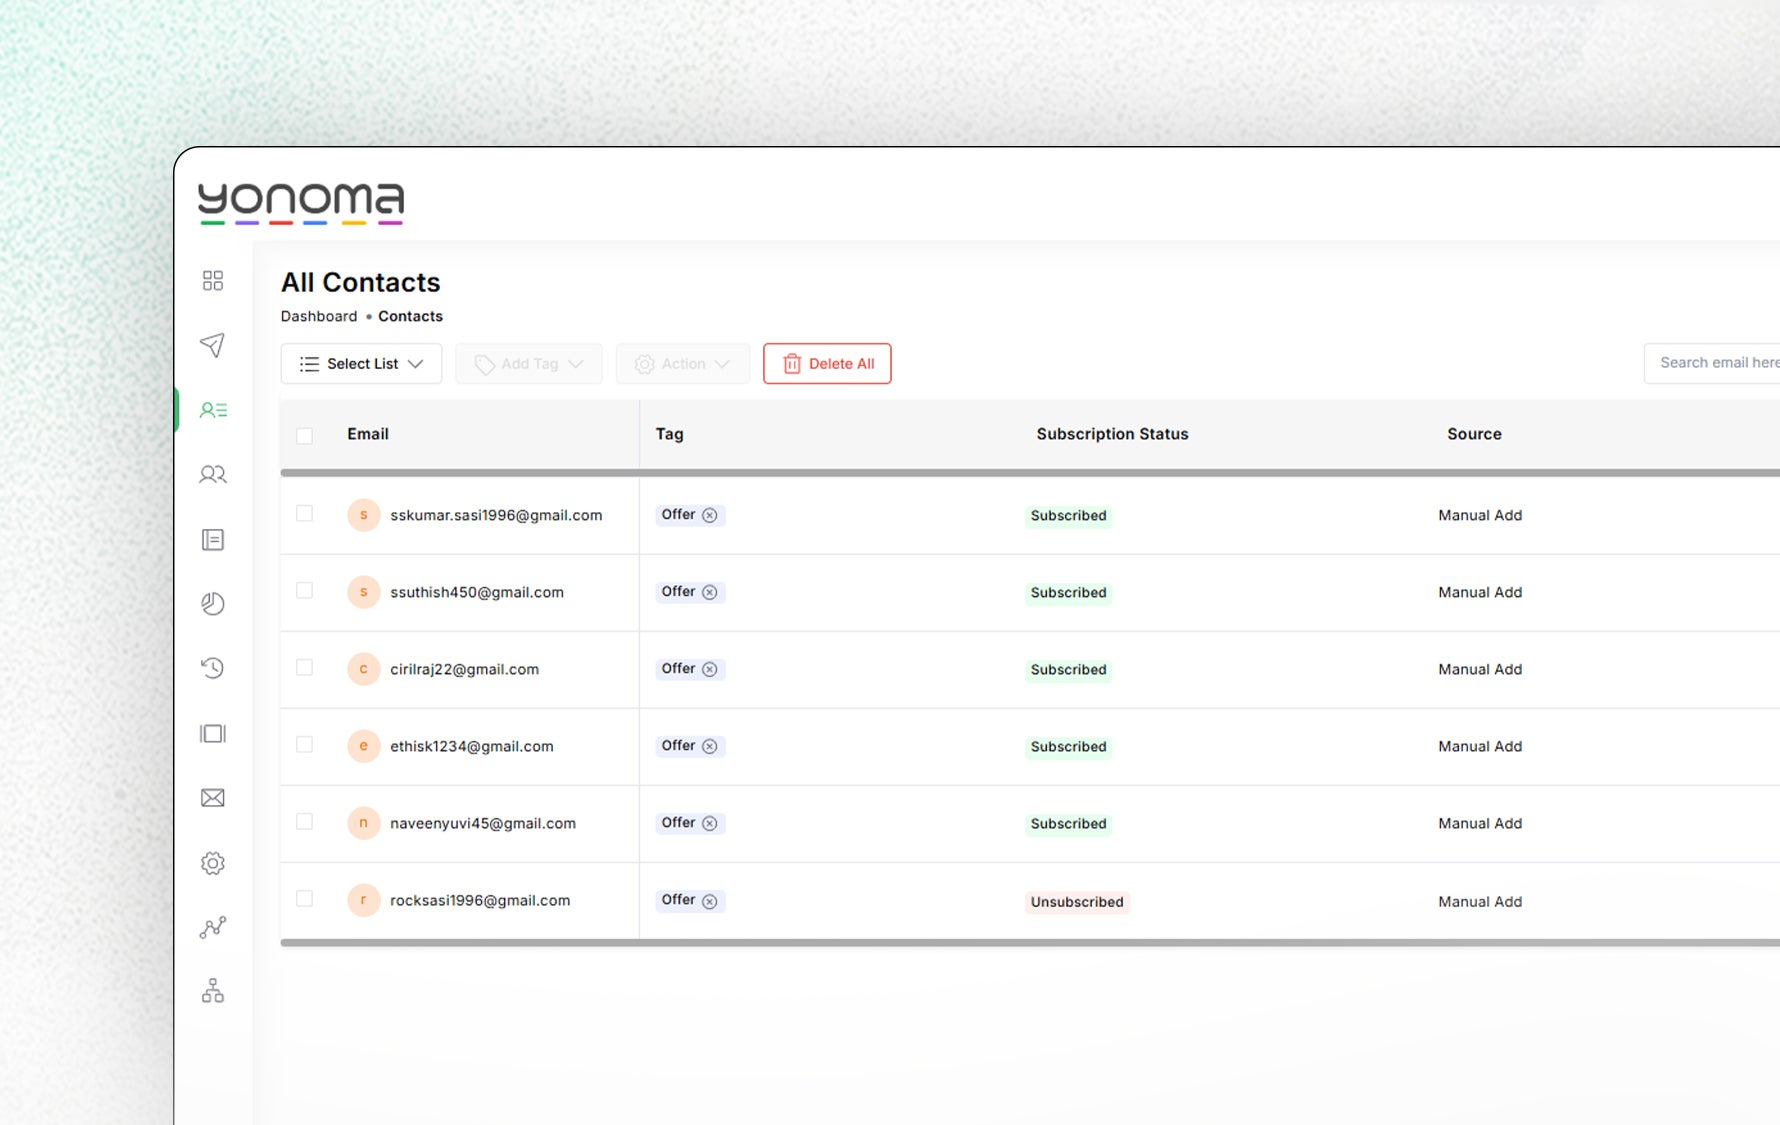Go to Dashboard breadcrumb link
1780x1125 pixels.
[318, 316]
